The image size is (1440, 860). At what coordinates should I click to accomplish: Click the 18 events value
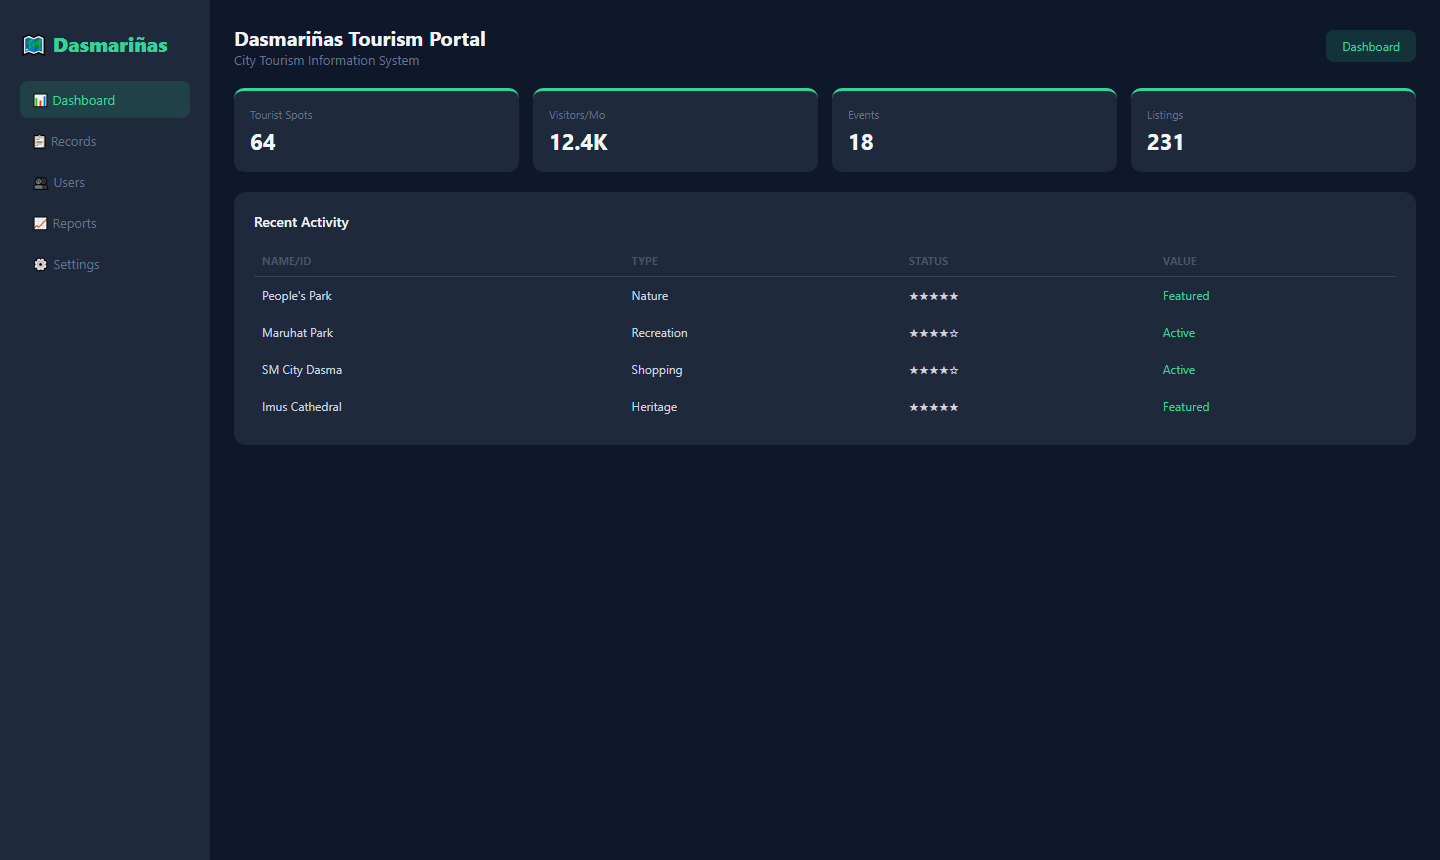pos(861,142)
